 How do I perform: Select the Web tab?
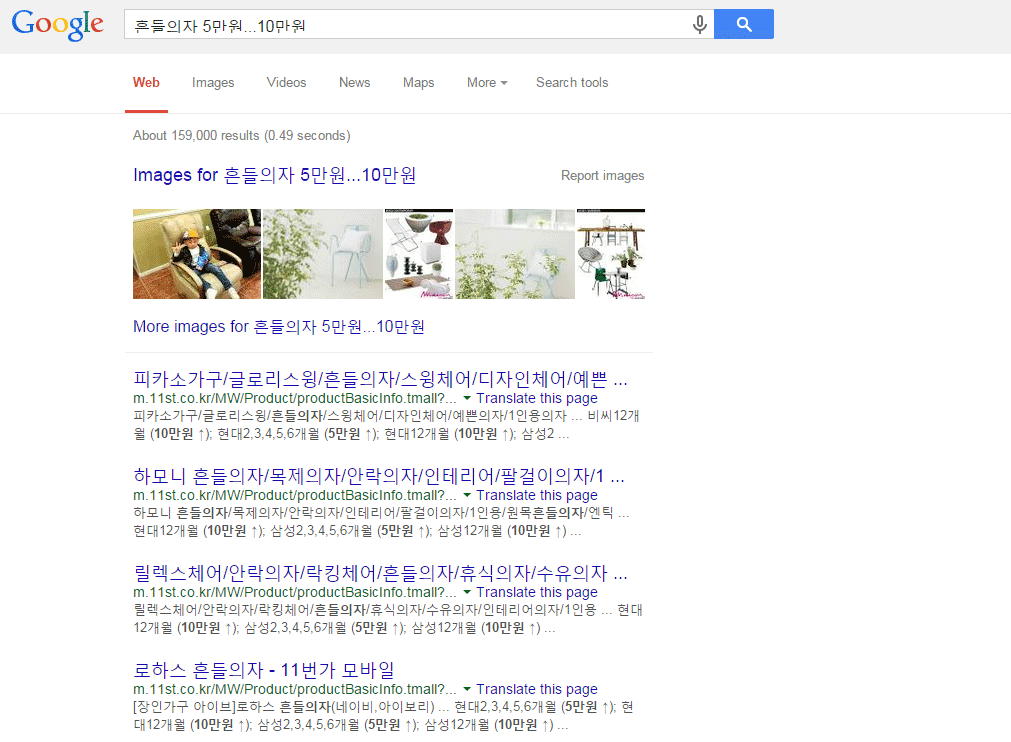(146, 83)
